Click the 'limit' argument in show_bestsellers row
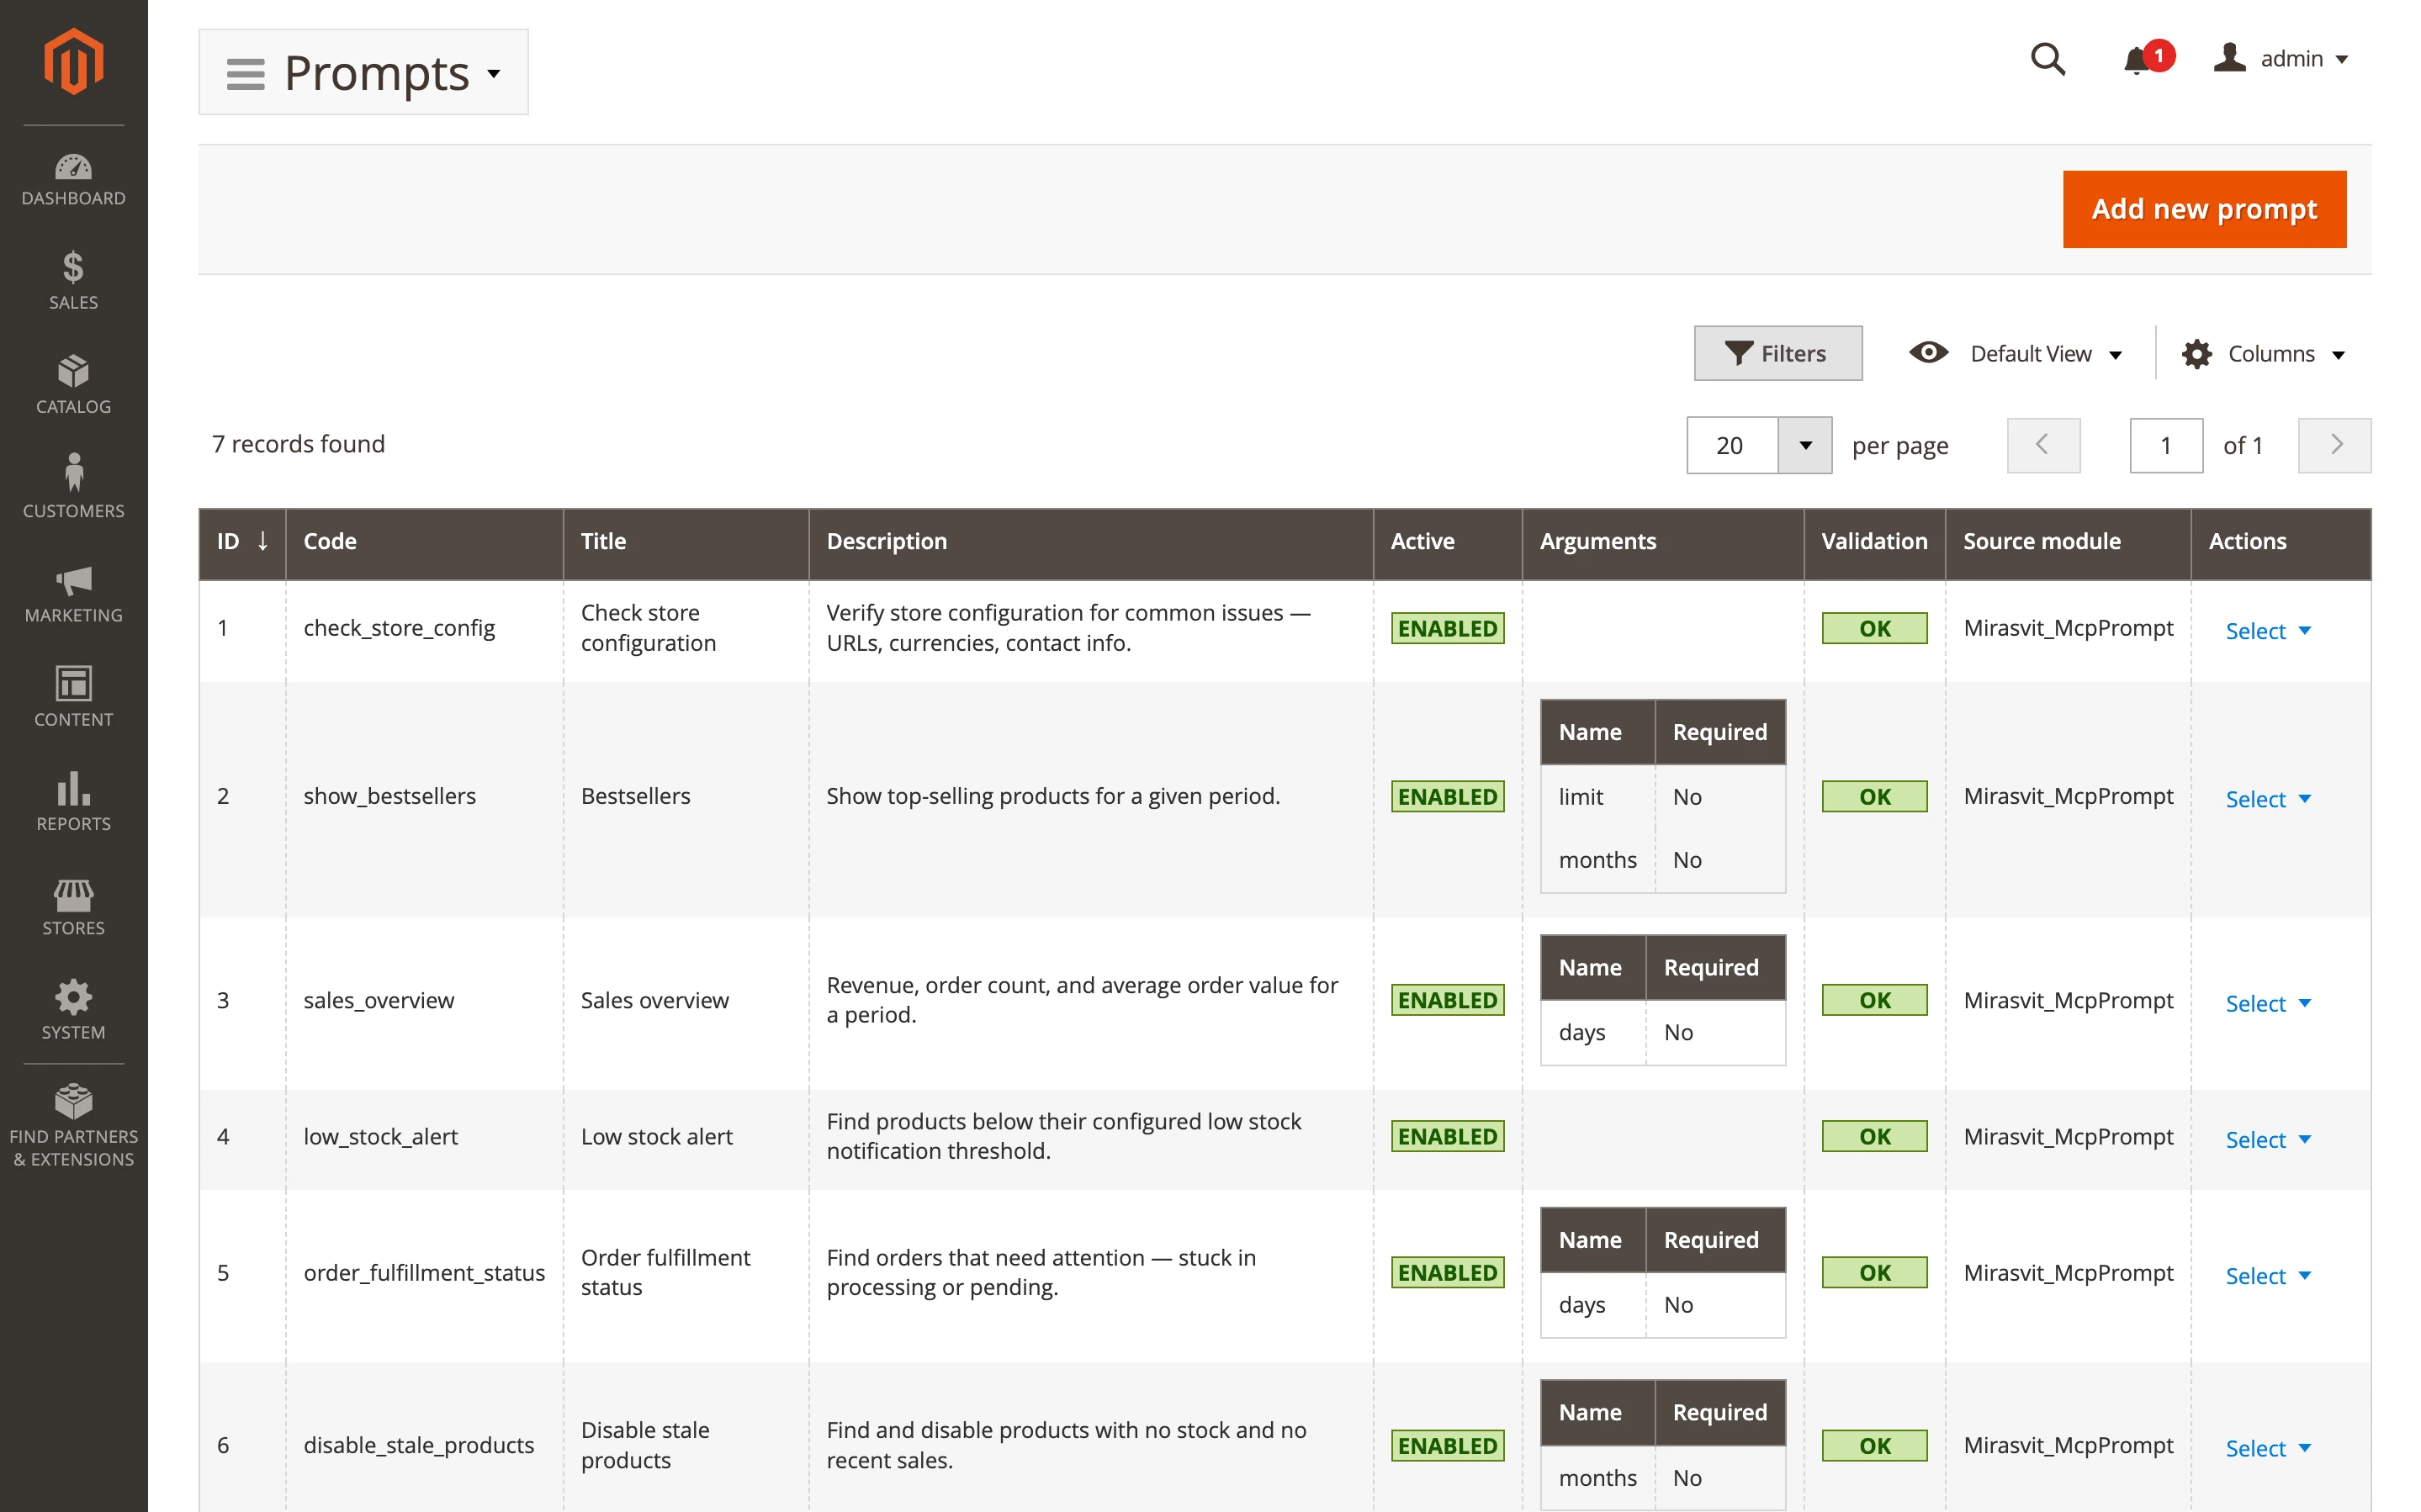The width and height of the screenshot is (2421, 1512). click(x=1580, y=796)
